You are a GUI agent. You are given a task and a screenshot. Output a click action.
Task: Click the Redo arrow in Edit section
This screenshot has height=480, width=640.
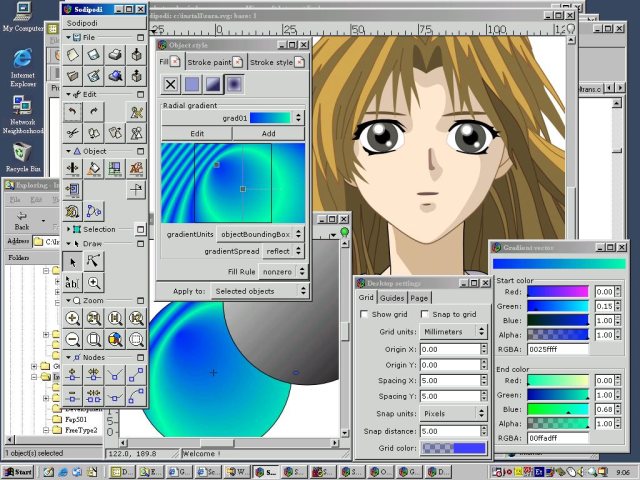[x=94, y=112]
